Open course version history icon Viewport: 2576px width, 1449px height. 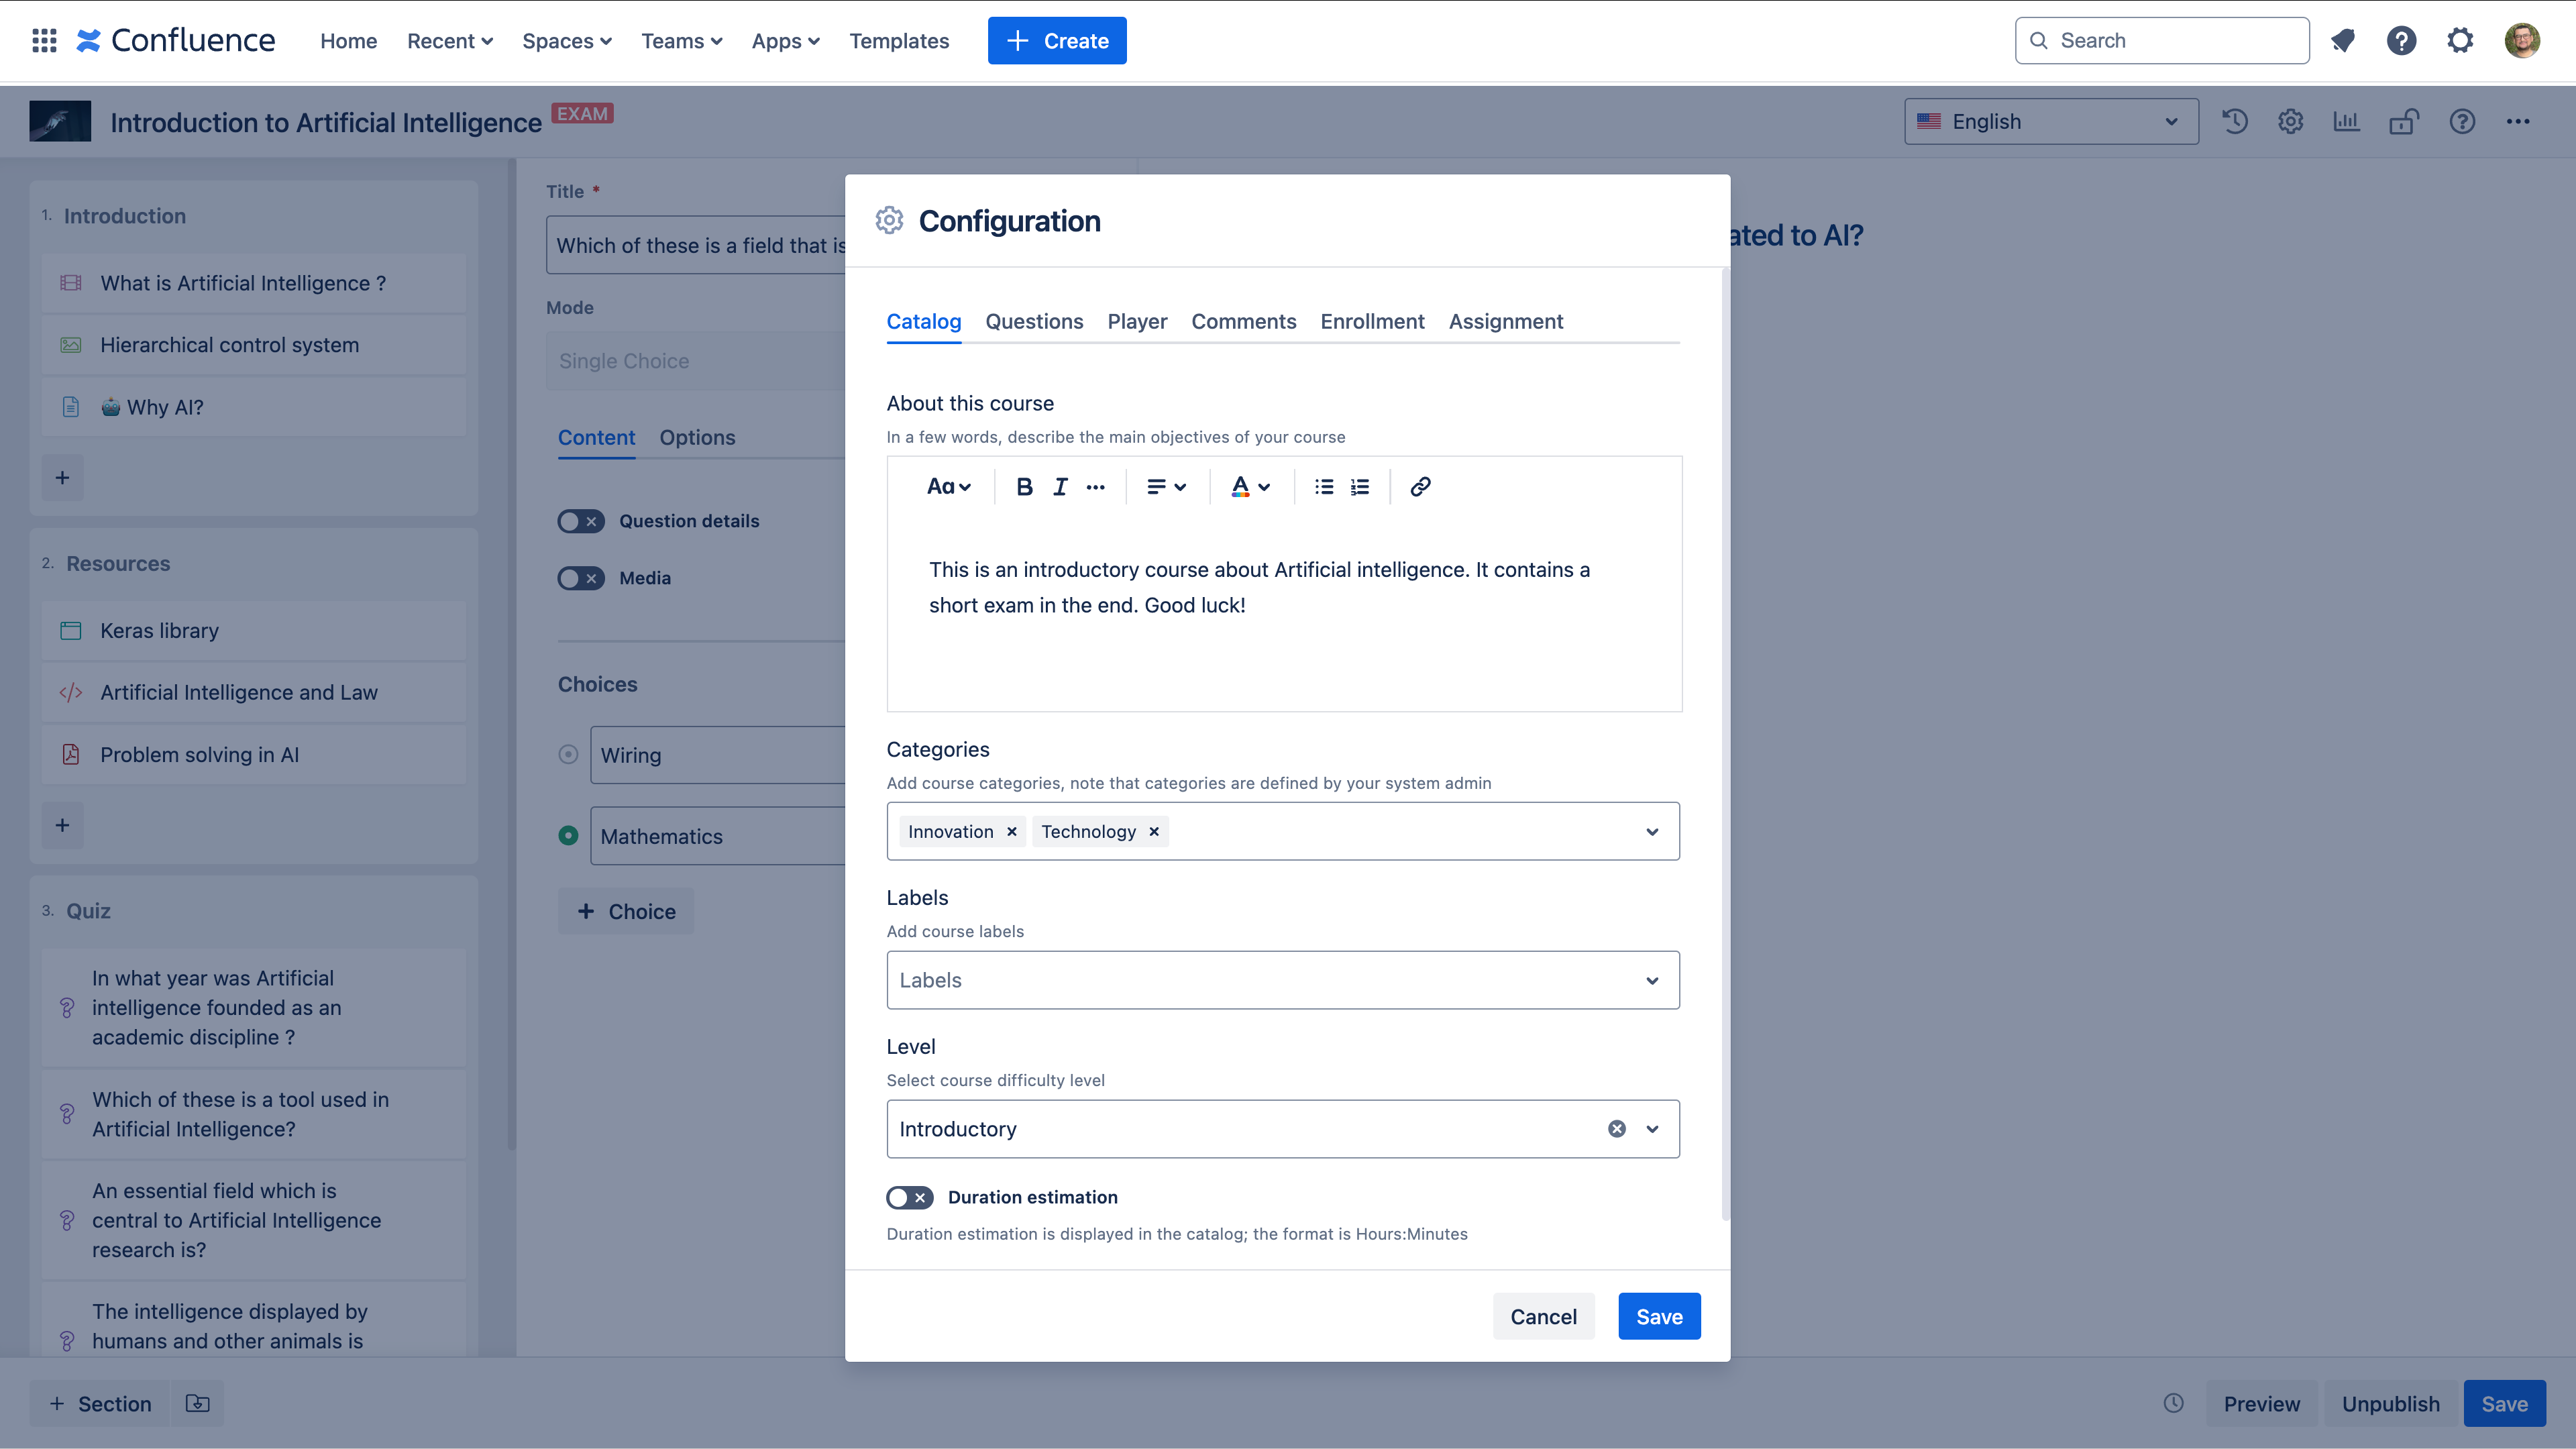pyautogui.click(x=2235, y=122)
